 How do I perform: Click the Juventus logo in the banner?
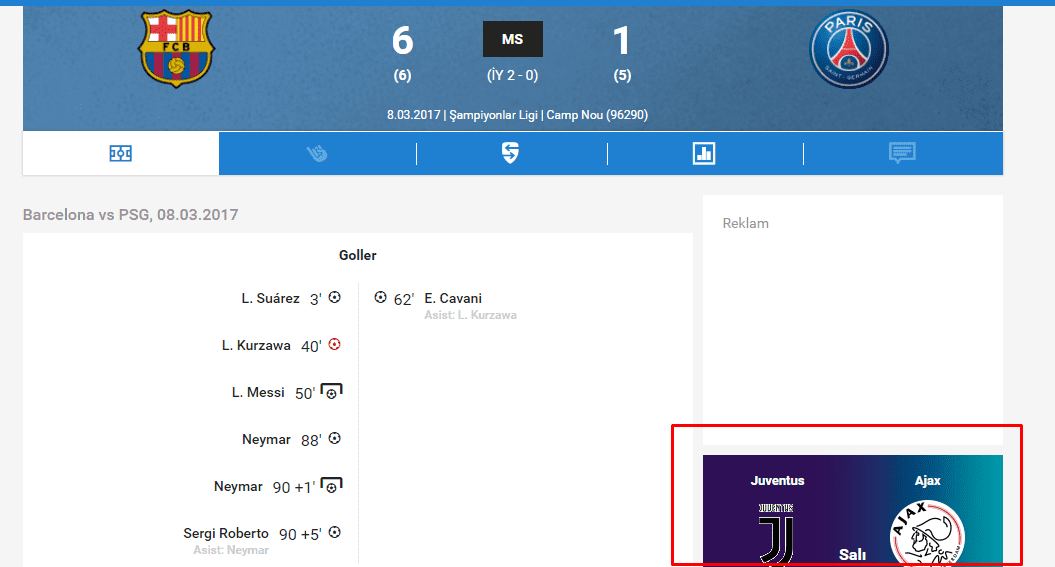776,533
